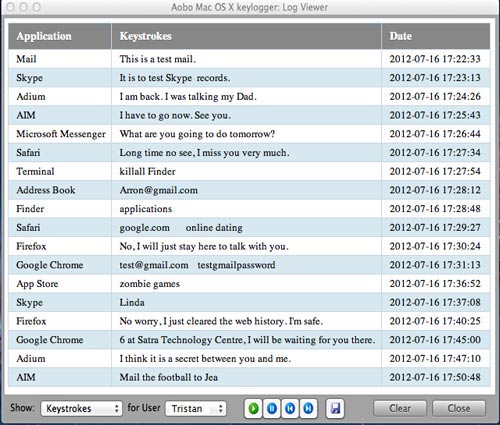Image resolution: width=500 pixels, height=425 pixels.
Task: Click the Clear button
Action: [400, 408]
